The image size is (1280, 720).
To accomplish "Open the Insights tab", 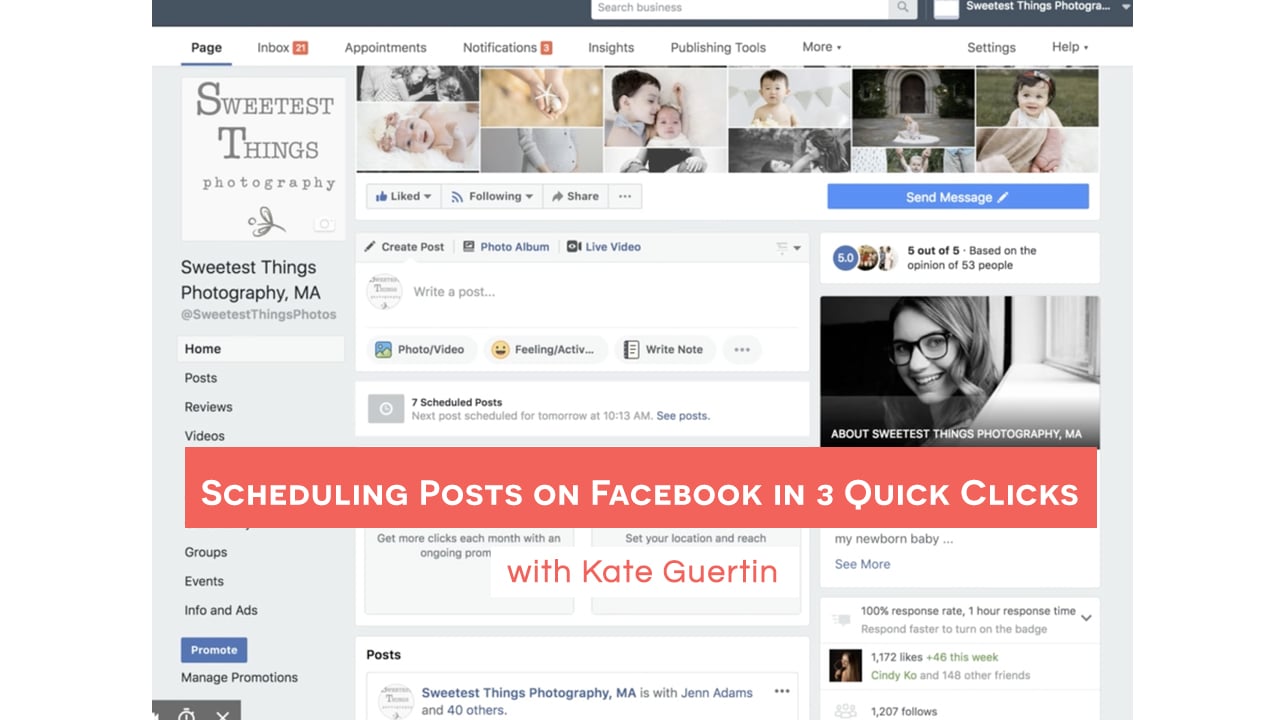I will coord(611,47).
